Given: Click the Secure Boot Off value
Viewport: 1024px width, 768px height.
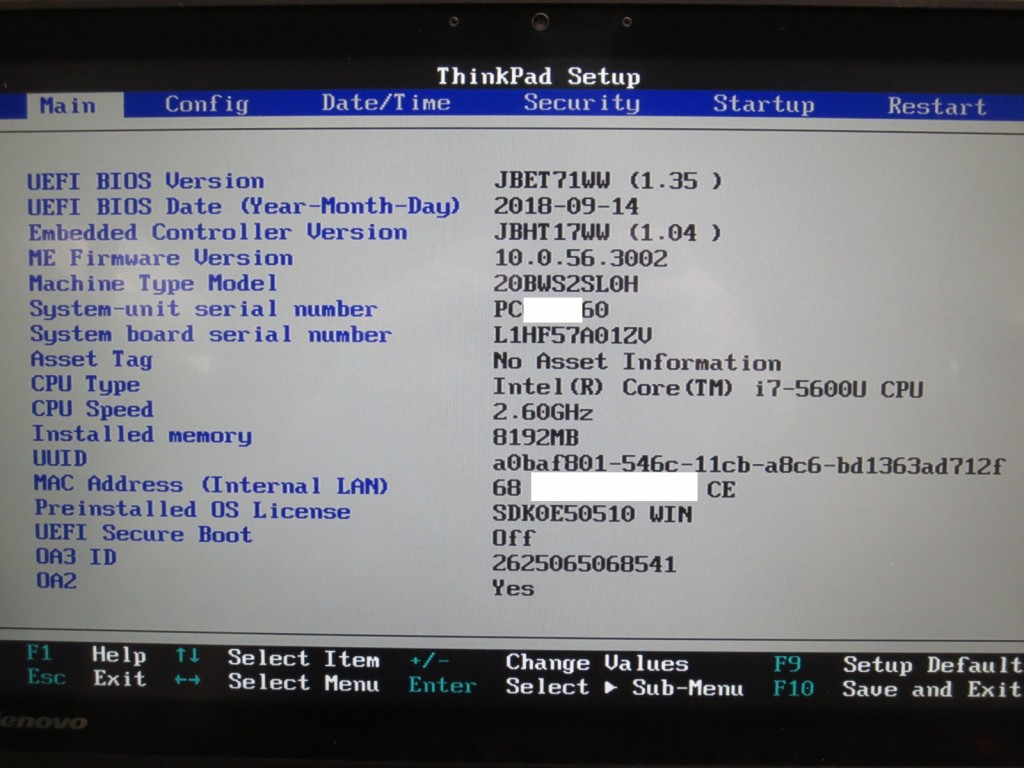Looking at the screenshot, I should pos(513,538).
